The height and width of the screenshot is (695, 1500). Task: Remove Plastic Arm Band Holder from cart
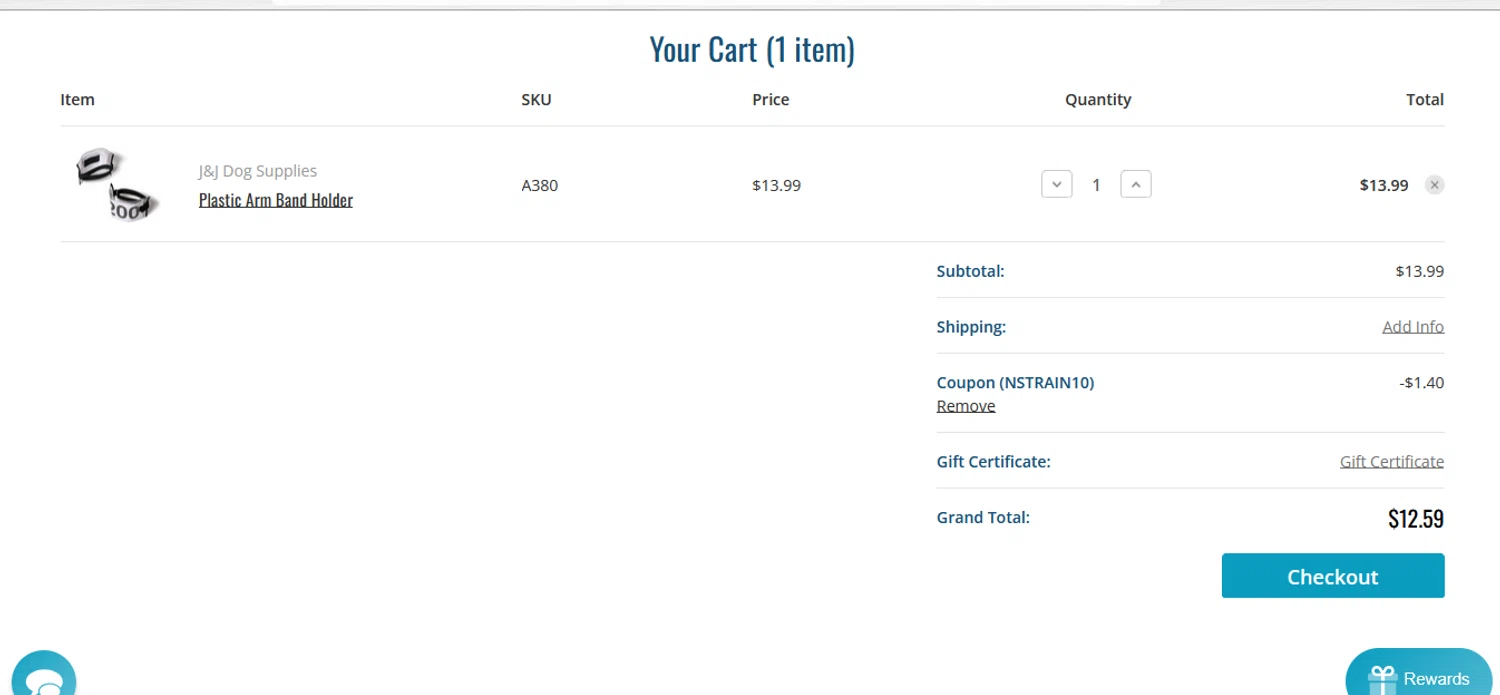pyautogui.click(x=1434, y=185)
